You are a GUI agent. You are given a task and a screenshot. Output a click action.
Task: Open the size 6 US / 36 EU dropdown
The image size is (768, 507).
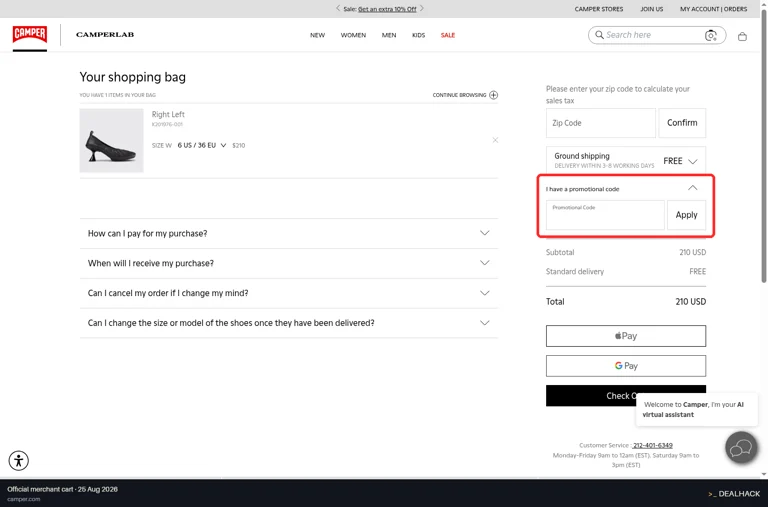[x=202, y=145]
